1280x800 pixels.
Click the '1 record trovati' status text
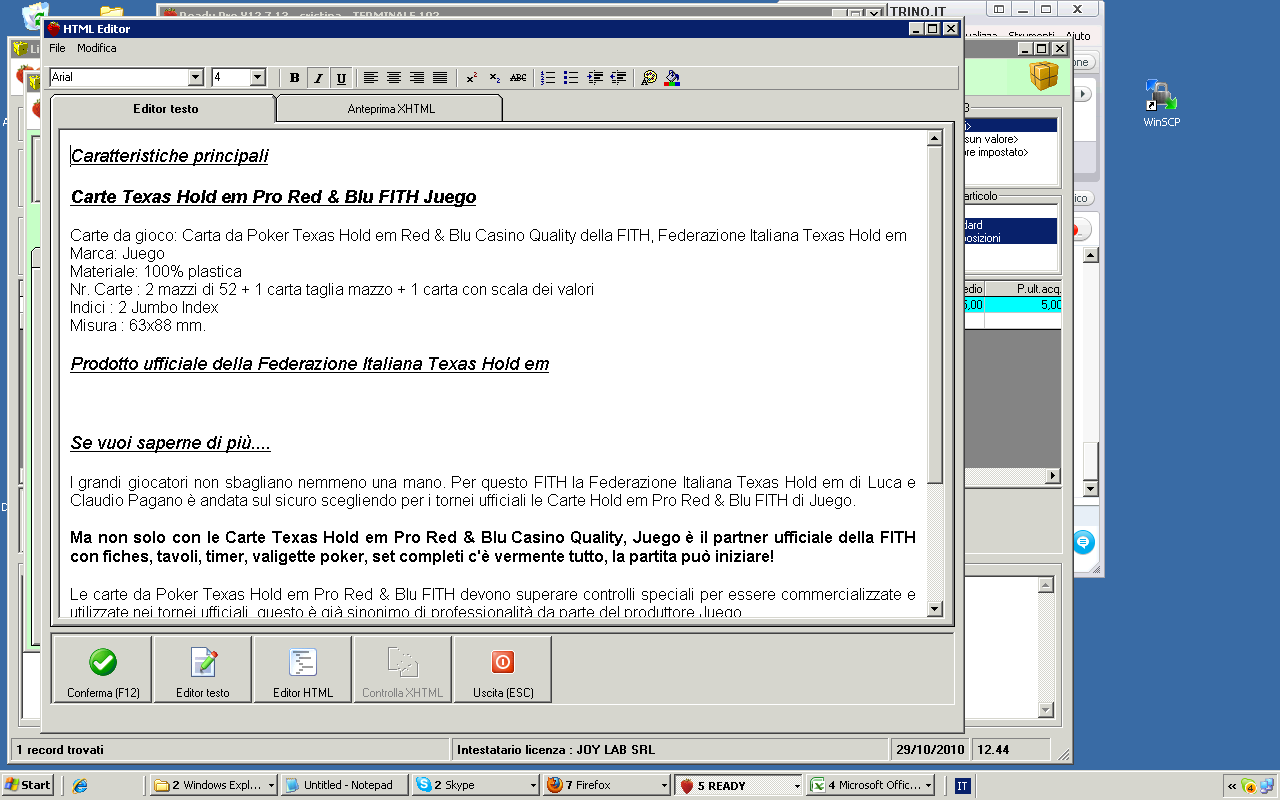tap(60, 750)
